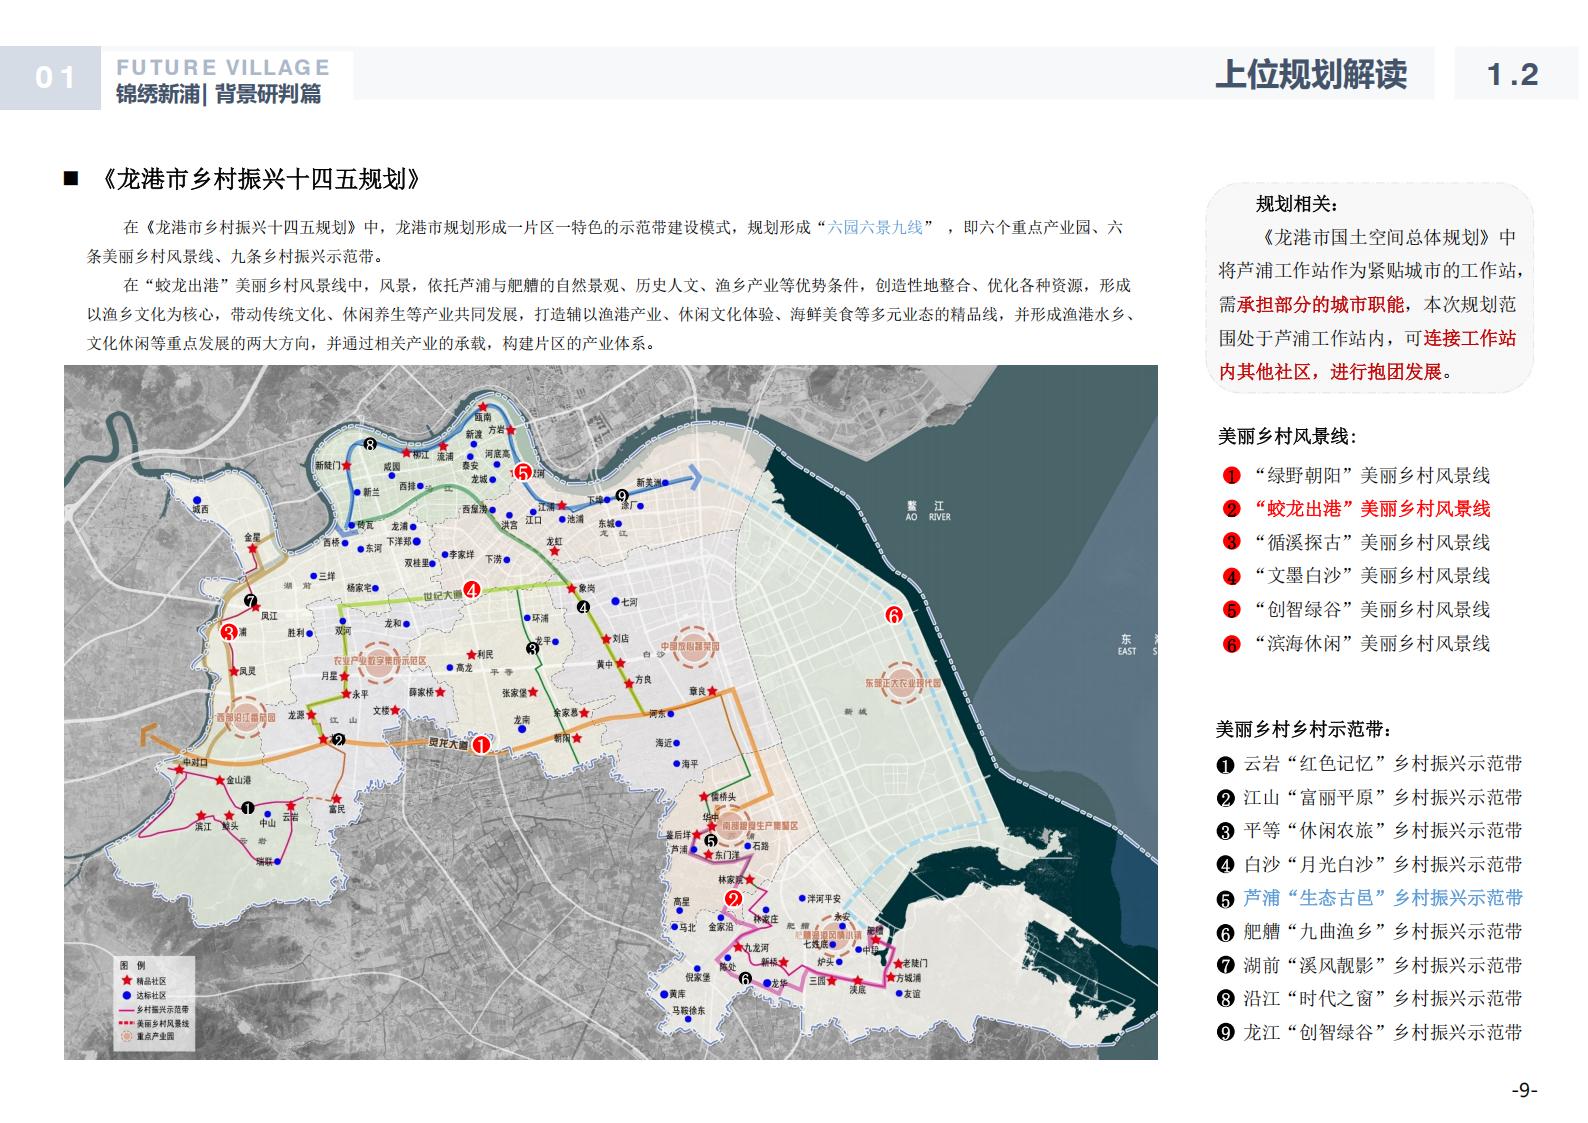Click the blue text 六园六景九线
This screenshot has width=1588, height=1123.
(876, 227)
